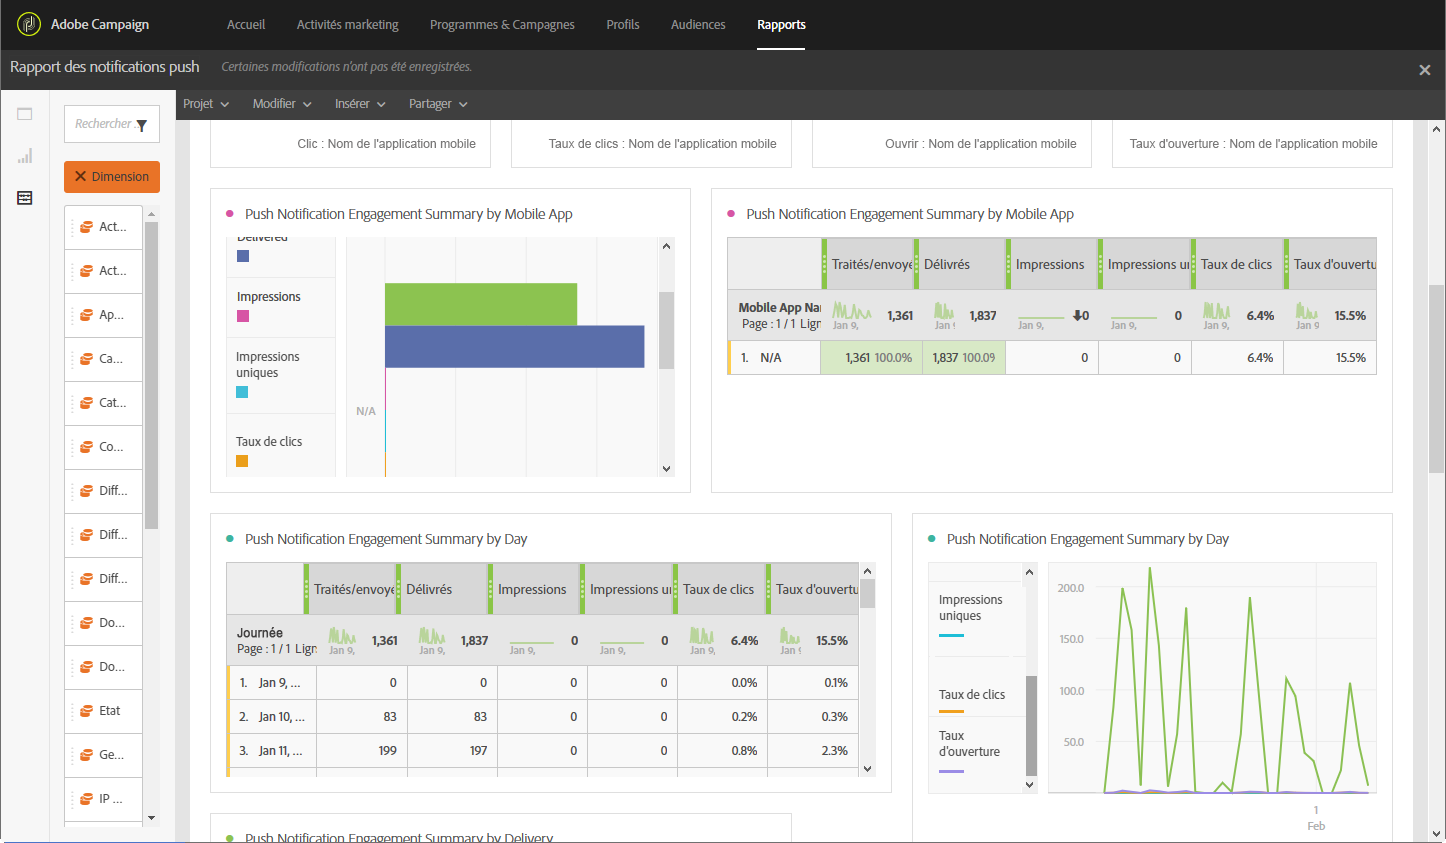Viewport: 1446px width, 843px height.
Task: Close the push notification report with X
Action: coord(1425,70)
